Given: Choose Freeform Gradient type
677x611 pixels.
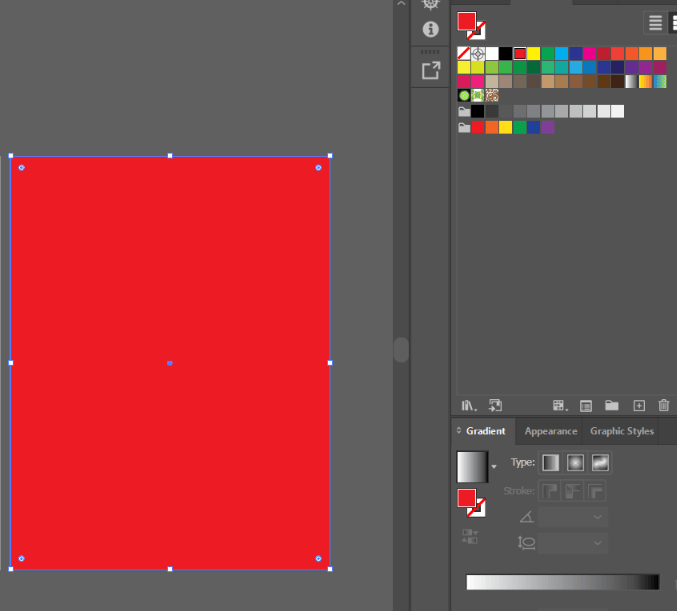Looking at the screenshot, I should point(600,463).
